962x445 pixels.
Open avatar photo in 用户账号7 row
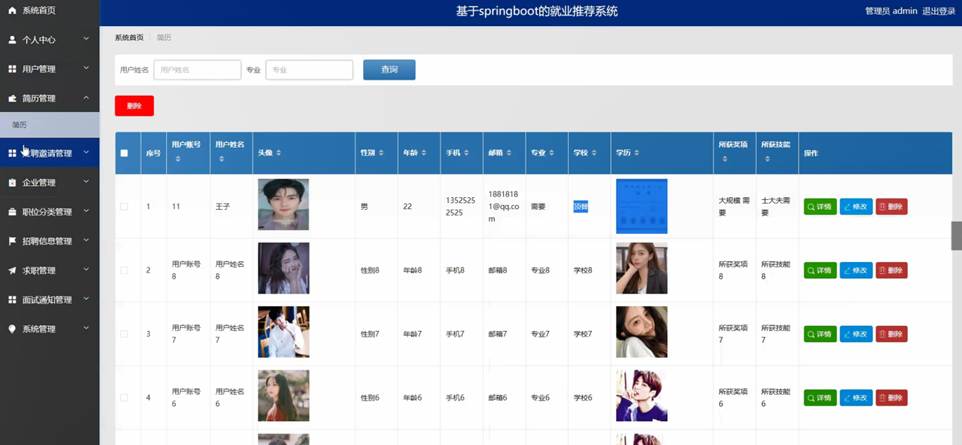[x=283, y=332]
